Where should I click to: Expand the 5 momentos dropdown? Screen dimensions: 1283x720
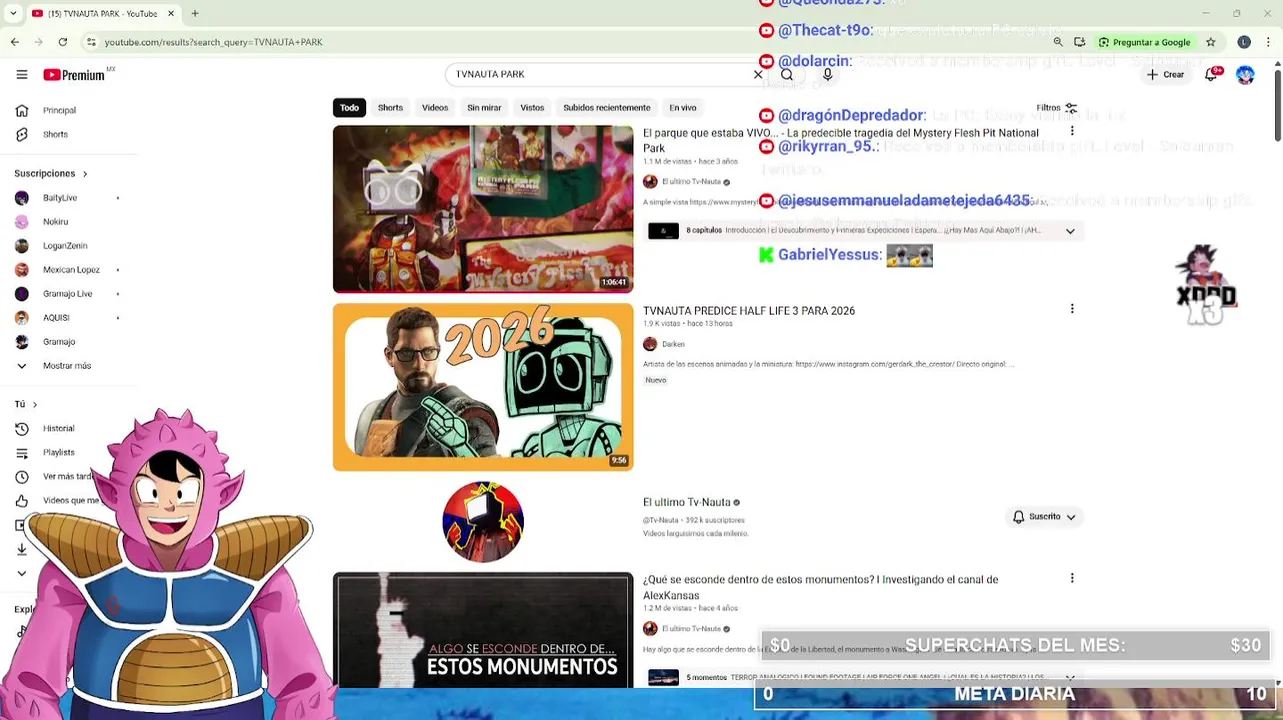(1070, 677)
